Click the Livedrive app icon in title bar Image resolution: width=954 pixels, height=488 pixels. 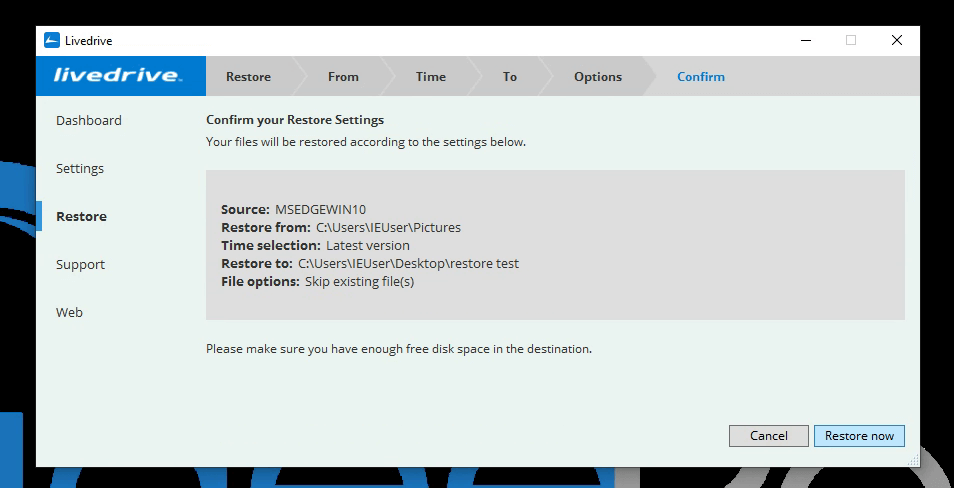click(52, 41)
